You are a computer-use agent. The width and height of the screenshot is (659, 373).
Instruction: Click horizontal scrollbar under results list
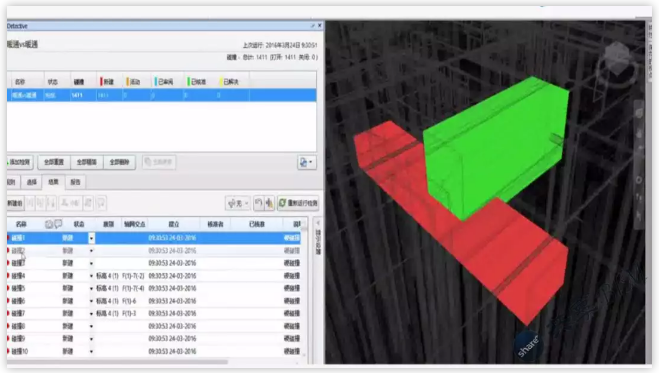tap(118, 362)
